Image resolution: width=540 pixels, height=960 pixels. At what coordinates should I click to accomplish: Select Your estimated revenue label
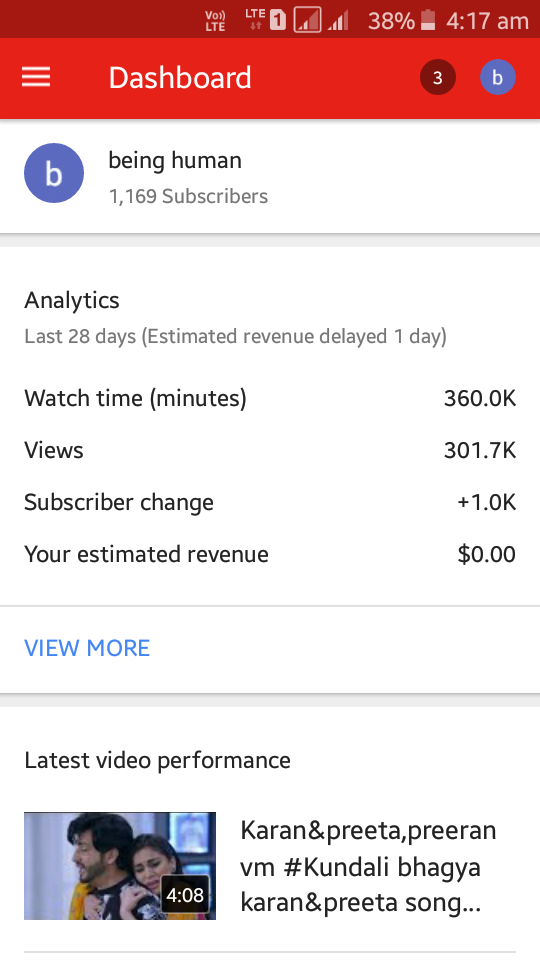pyautogui.click(x=146, y=555)
